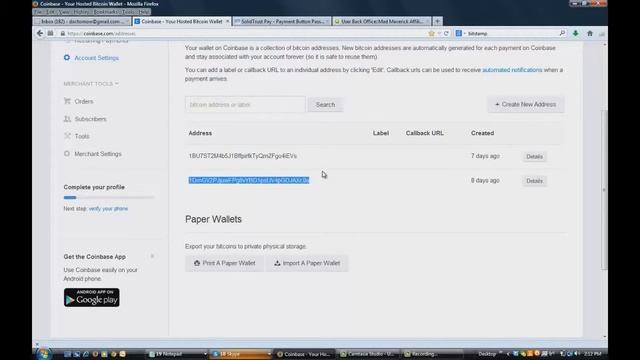
Task: Click the upload icon on Import A Paper Wallet
Action: click(x=277, y=263)
